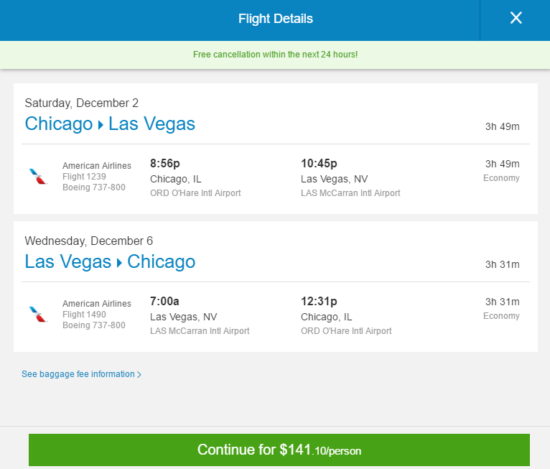The height and width of the screenshot is (469, 550).
Task: Click Wednesday, December 6 date label
Action: click(89, 241)
